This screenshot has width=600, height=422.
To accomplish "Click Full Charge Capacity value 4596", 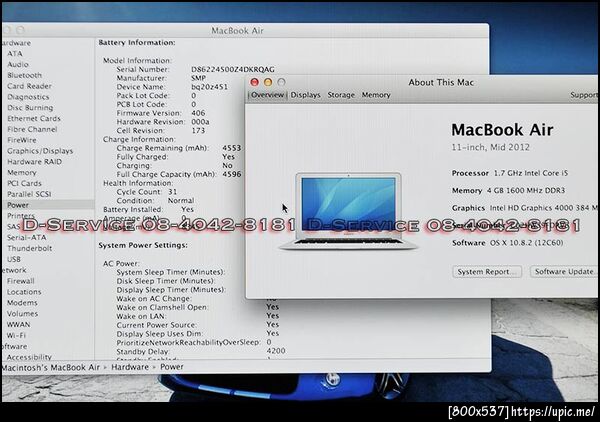I will click(x=232, y=174).
